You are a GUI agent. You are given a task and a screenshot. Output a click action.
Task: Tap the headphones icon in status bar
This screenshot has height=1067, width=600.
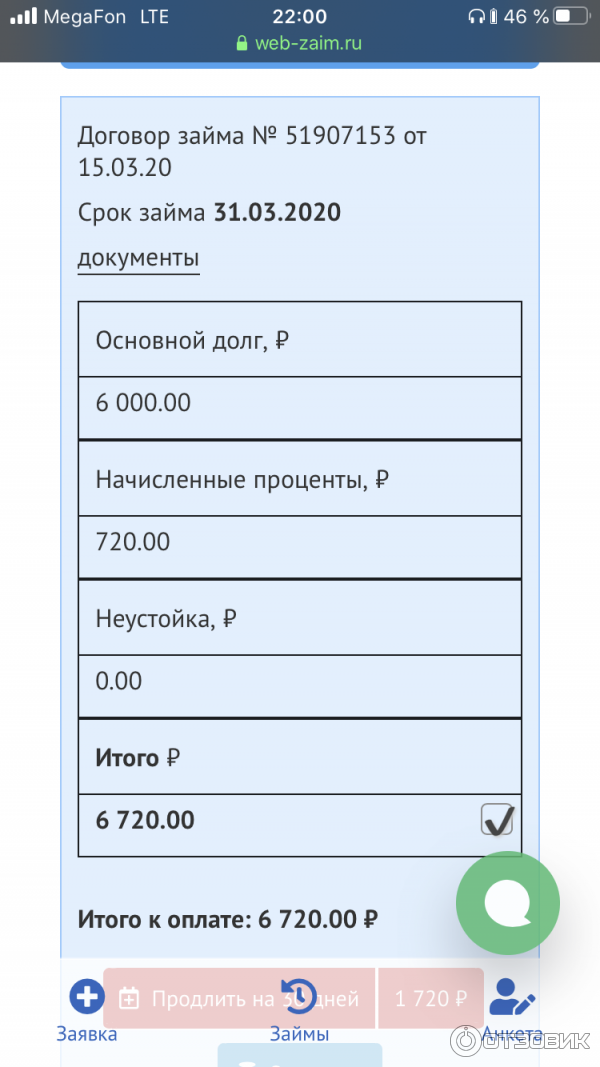point(477,17)
